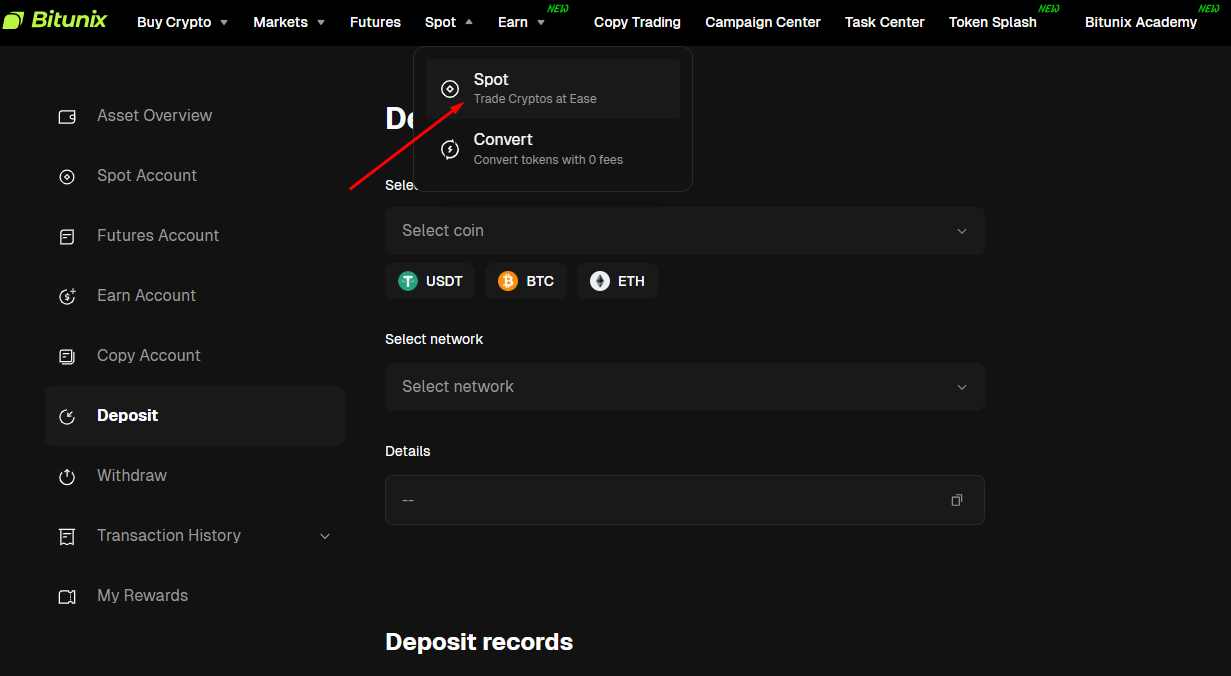The image size is (1231, 676).
Task: Expand the Buy Crypto menu
Action: [183, 22]
